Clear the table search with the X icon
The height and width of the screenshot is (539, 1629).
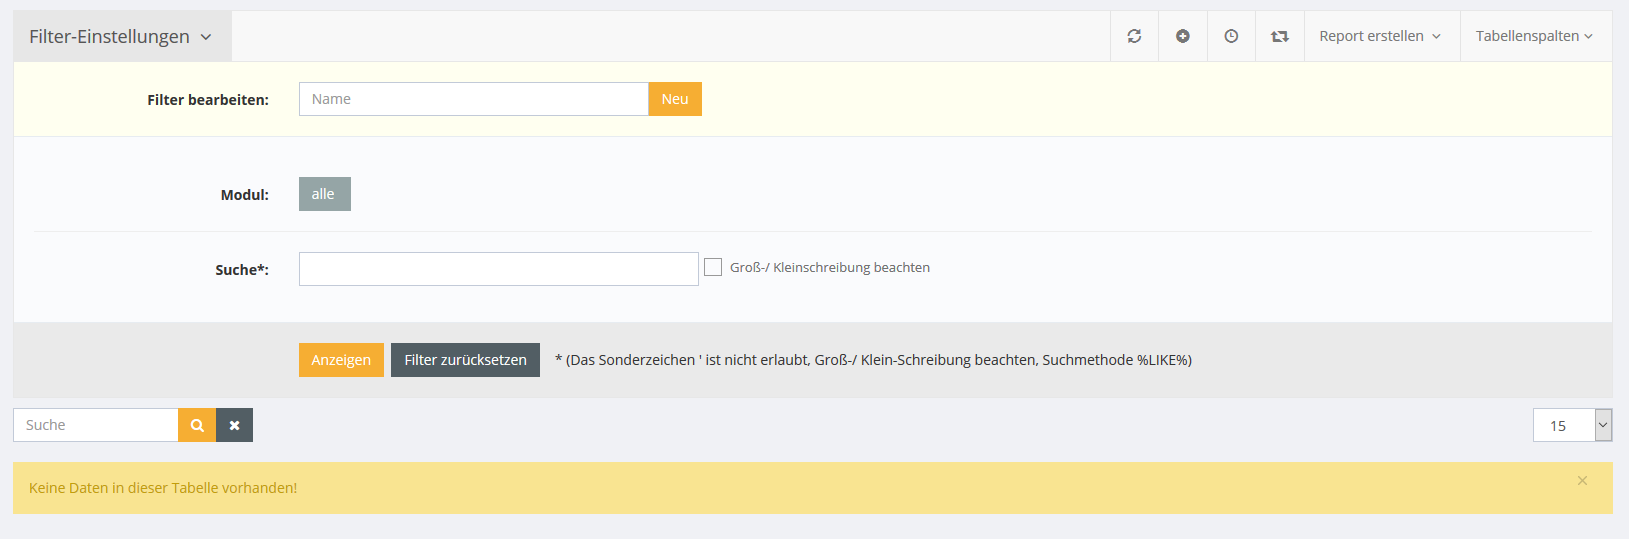234,425
